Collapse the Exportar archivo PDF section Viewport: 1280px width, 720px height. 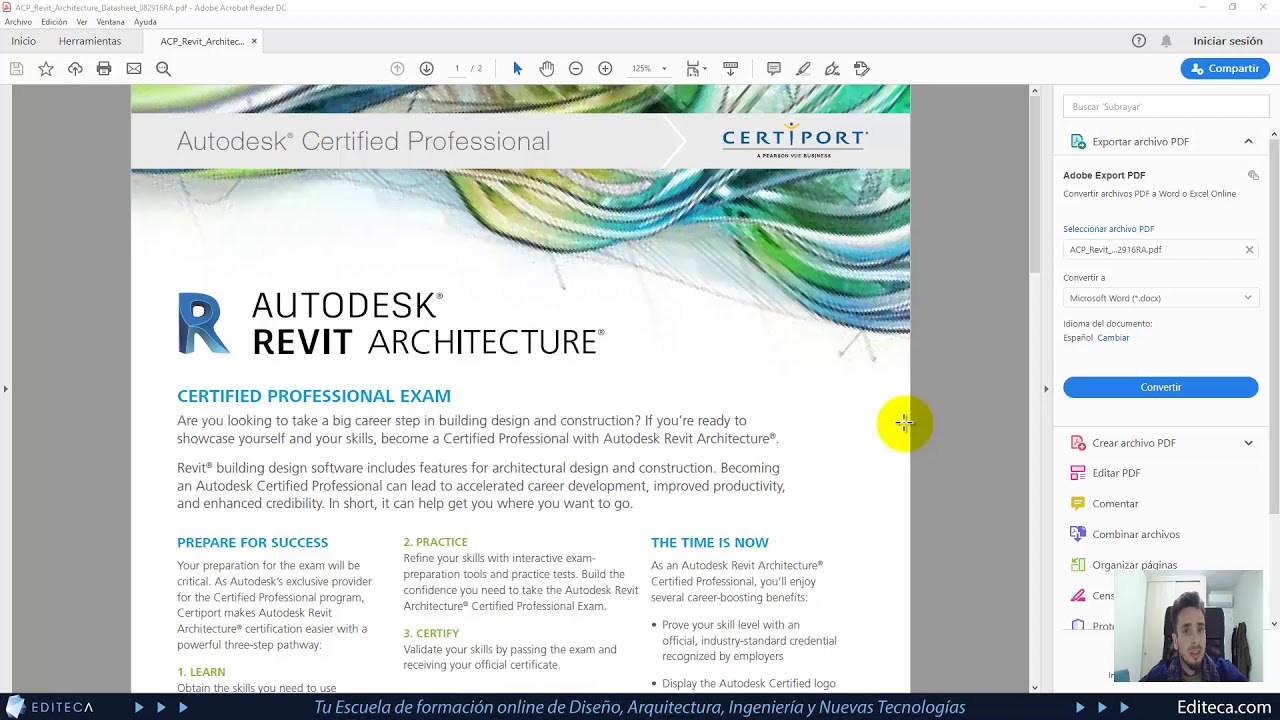click(x=1248, y=142)
